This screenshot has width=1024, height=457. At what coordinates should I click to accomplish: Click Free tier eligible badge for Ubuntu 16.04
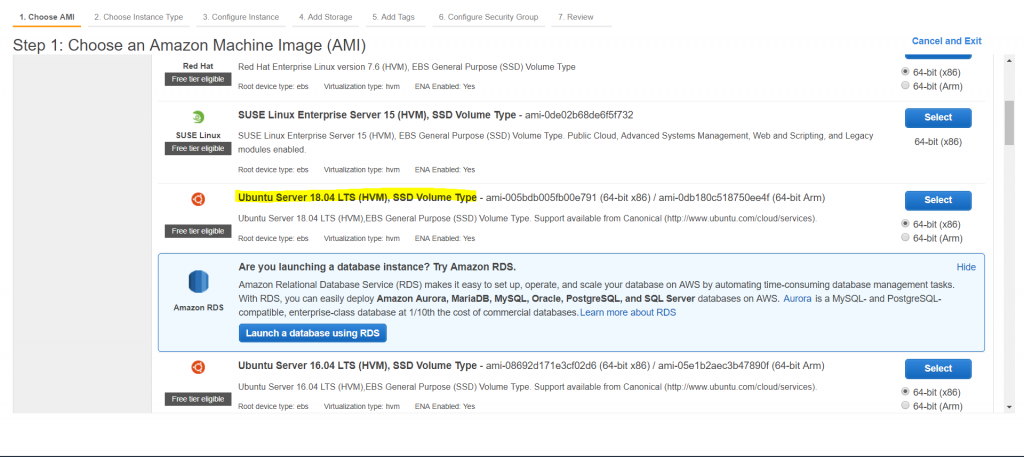pyautogui.click(x=198, y=399)
